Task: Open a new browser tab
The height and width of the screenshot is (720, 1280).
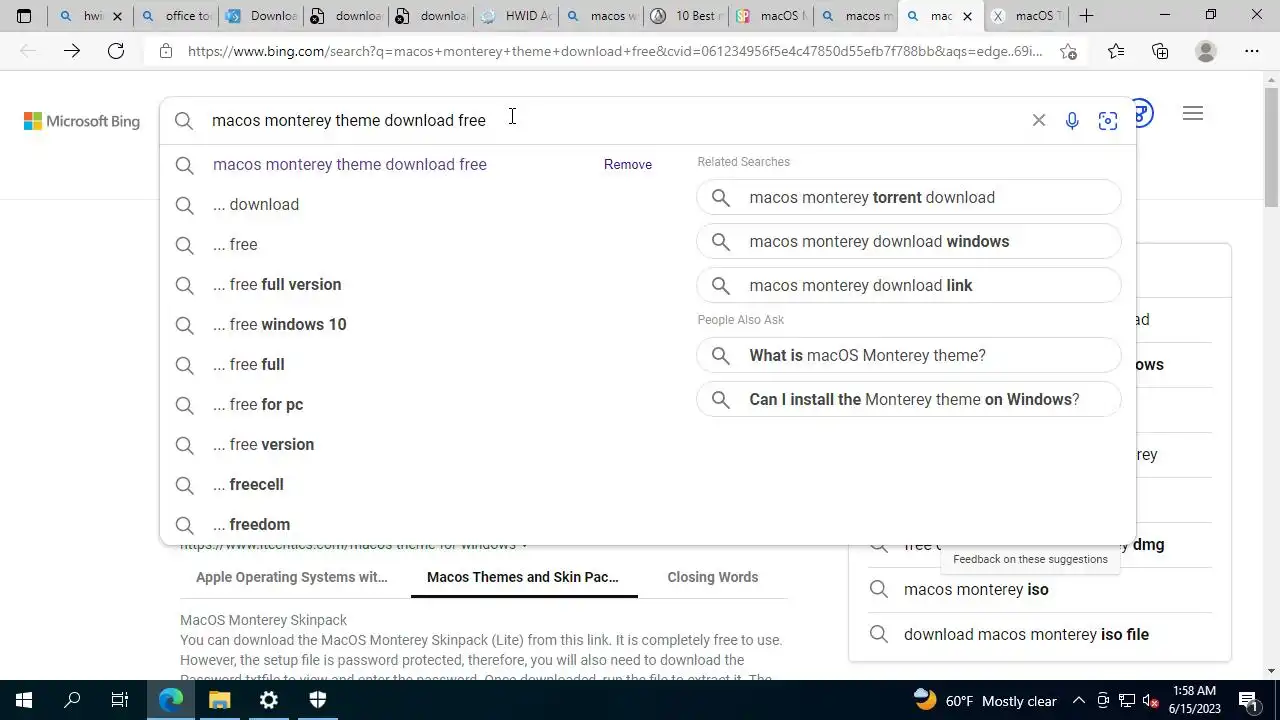Action: click(x=1087, y=16)
